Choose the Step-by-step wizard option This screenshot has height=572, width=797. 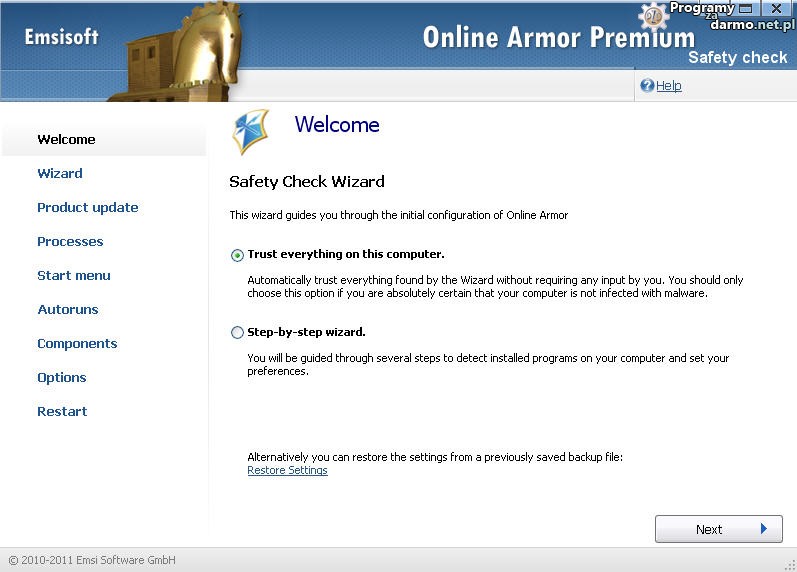pyautogui.click(x=237, y=333)
